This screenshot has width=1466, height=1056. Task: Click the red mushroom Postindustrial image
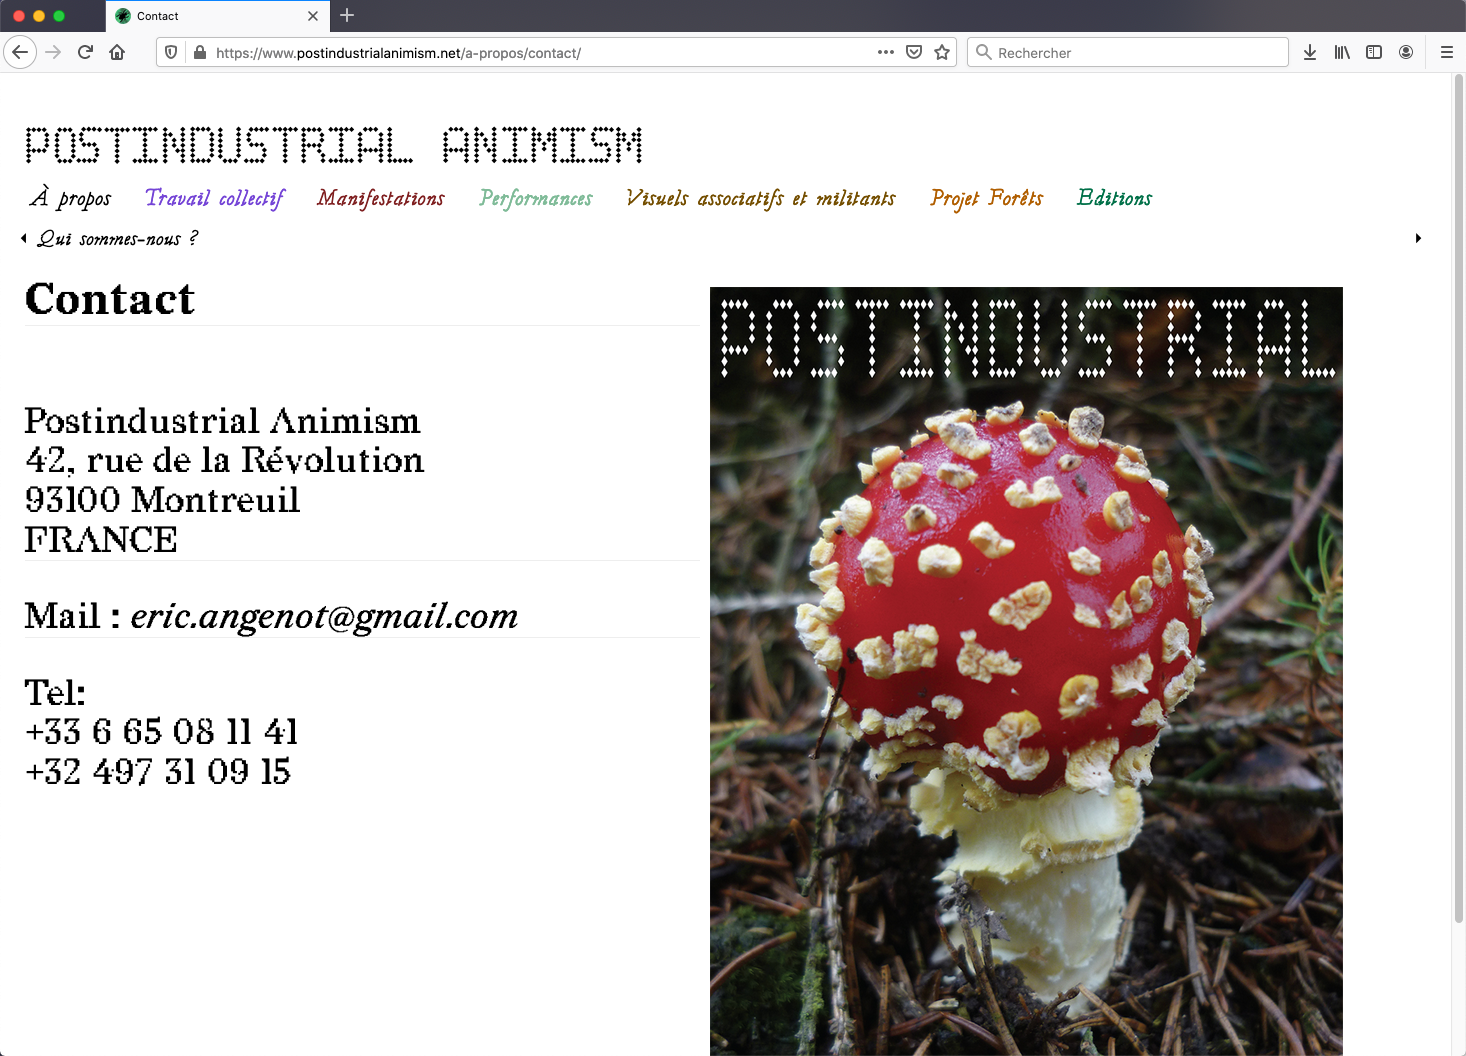(1026, 671)
